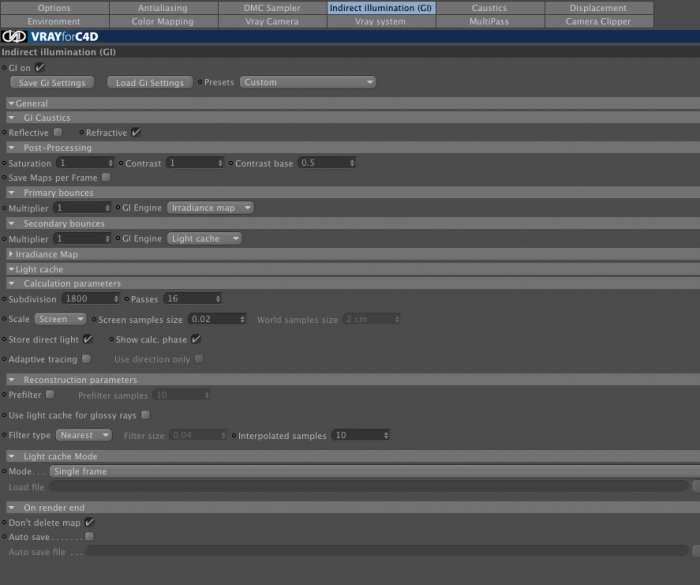Uncheck the Refractive GI caustics checkbox
Screen dimensions: 700x585
(x=136, y=132)
